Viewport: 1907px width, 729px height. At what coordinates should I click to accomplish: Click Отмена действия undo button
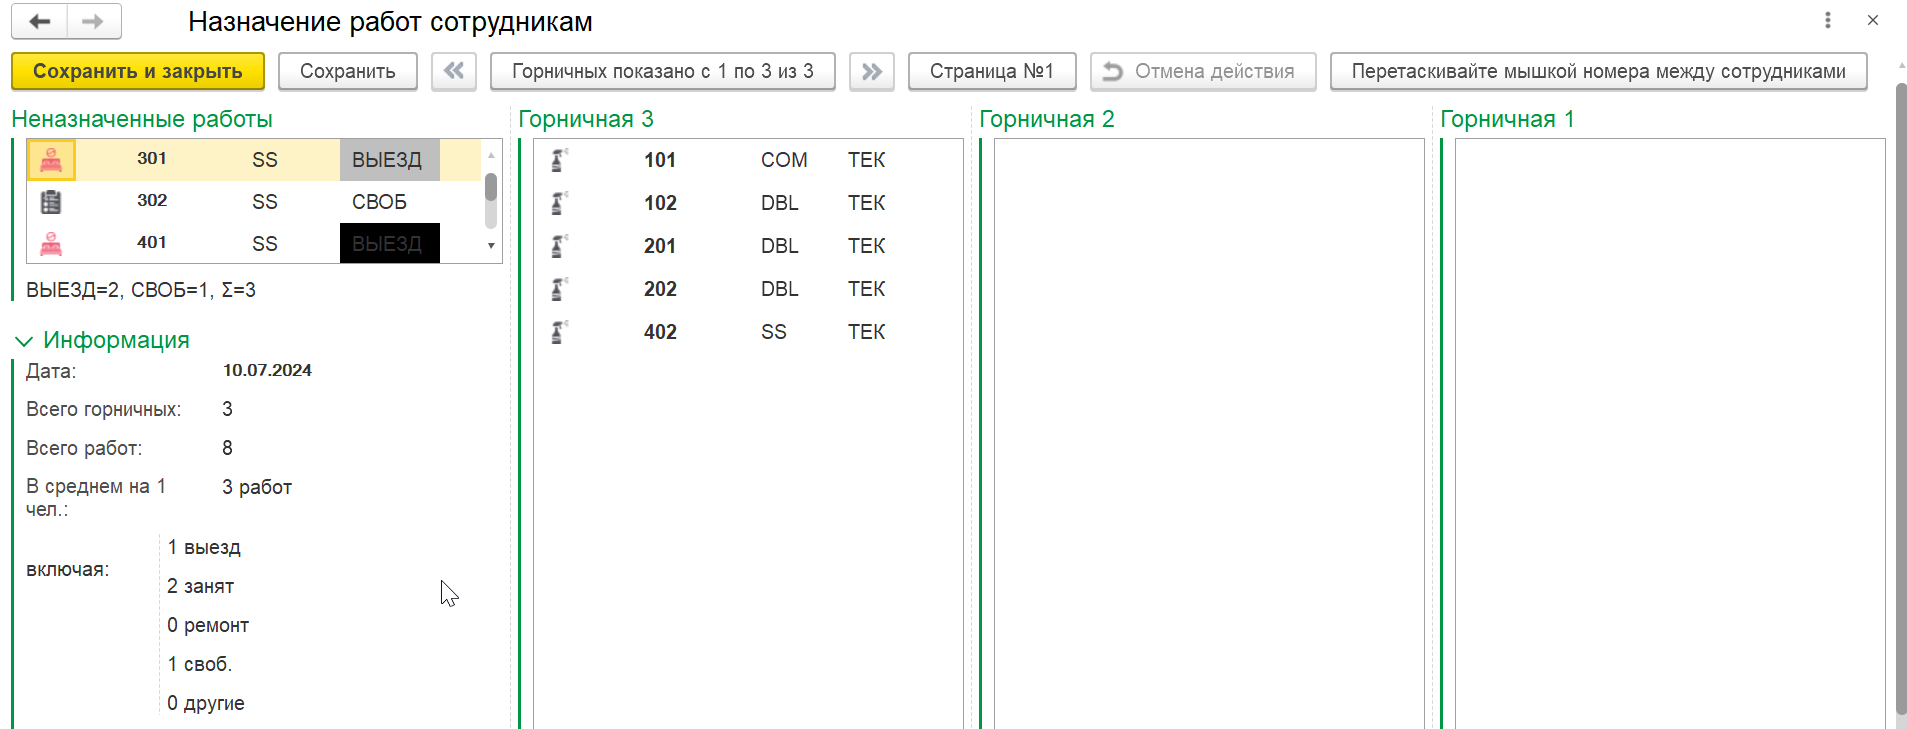(1203, 71)
